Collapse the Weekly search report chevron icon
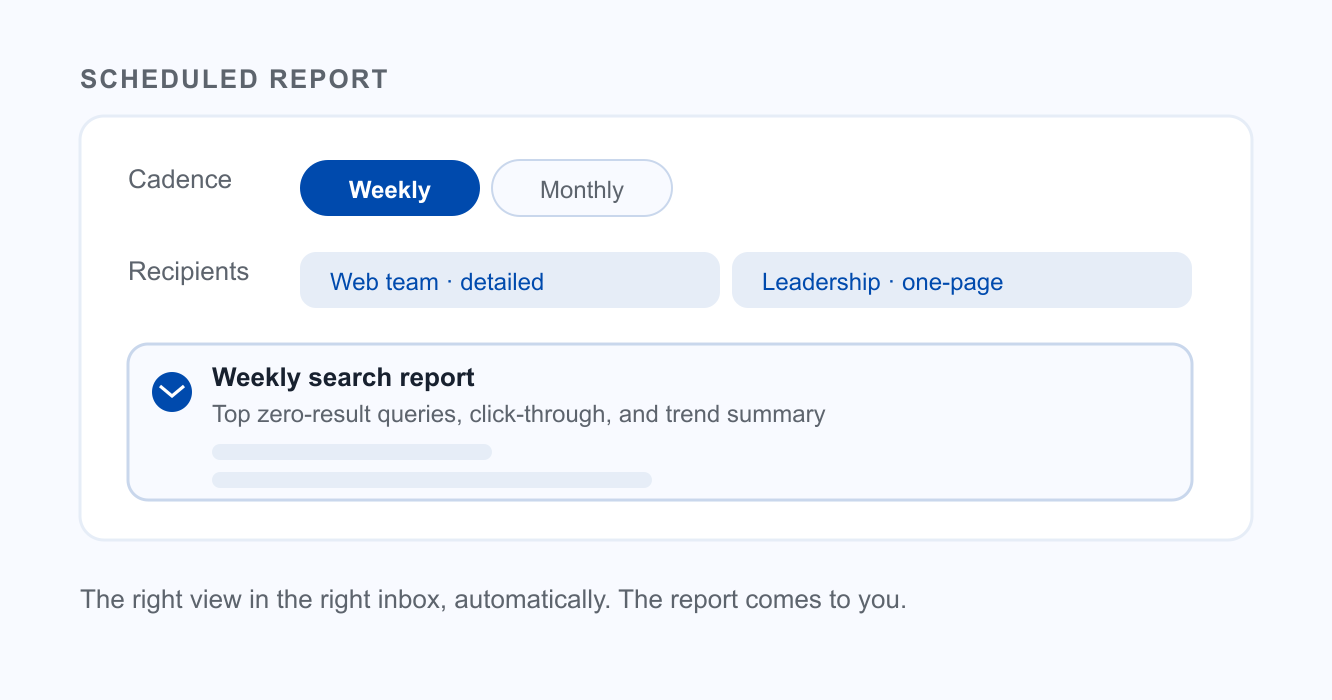1332x700 pixels. pos(172,391)
